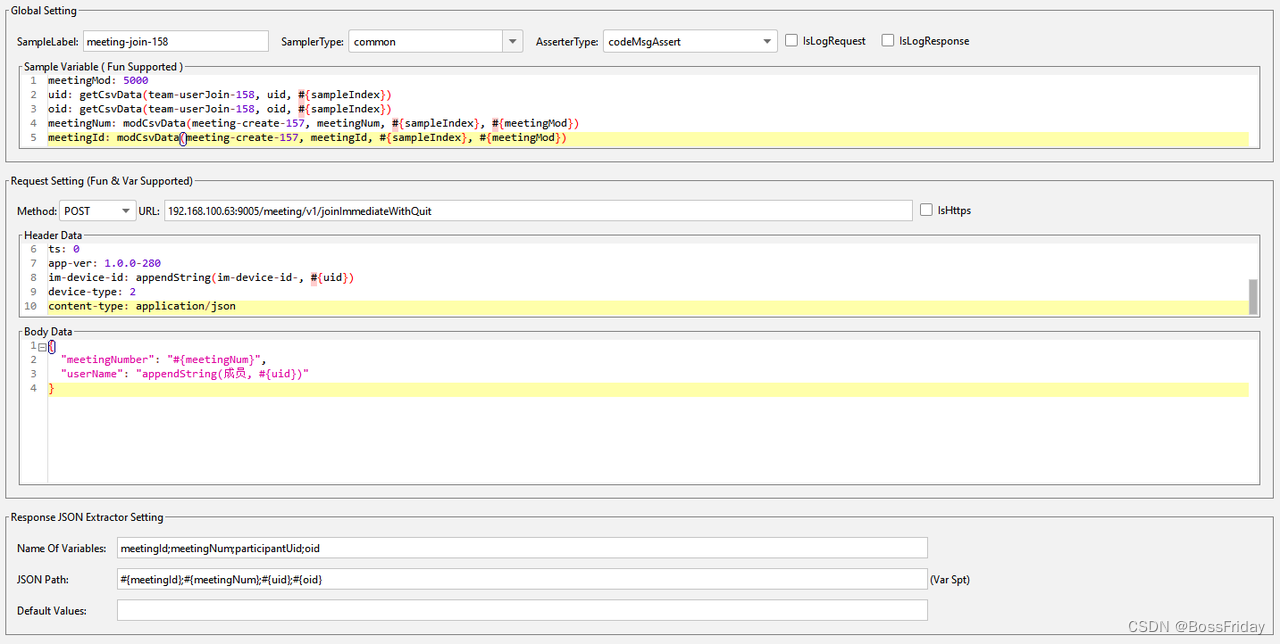The width and height of the screenshot is (1280, 644).
Task: Toggle the IsLogResponse checkbox
Action: tap(888, 41)
